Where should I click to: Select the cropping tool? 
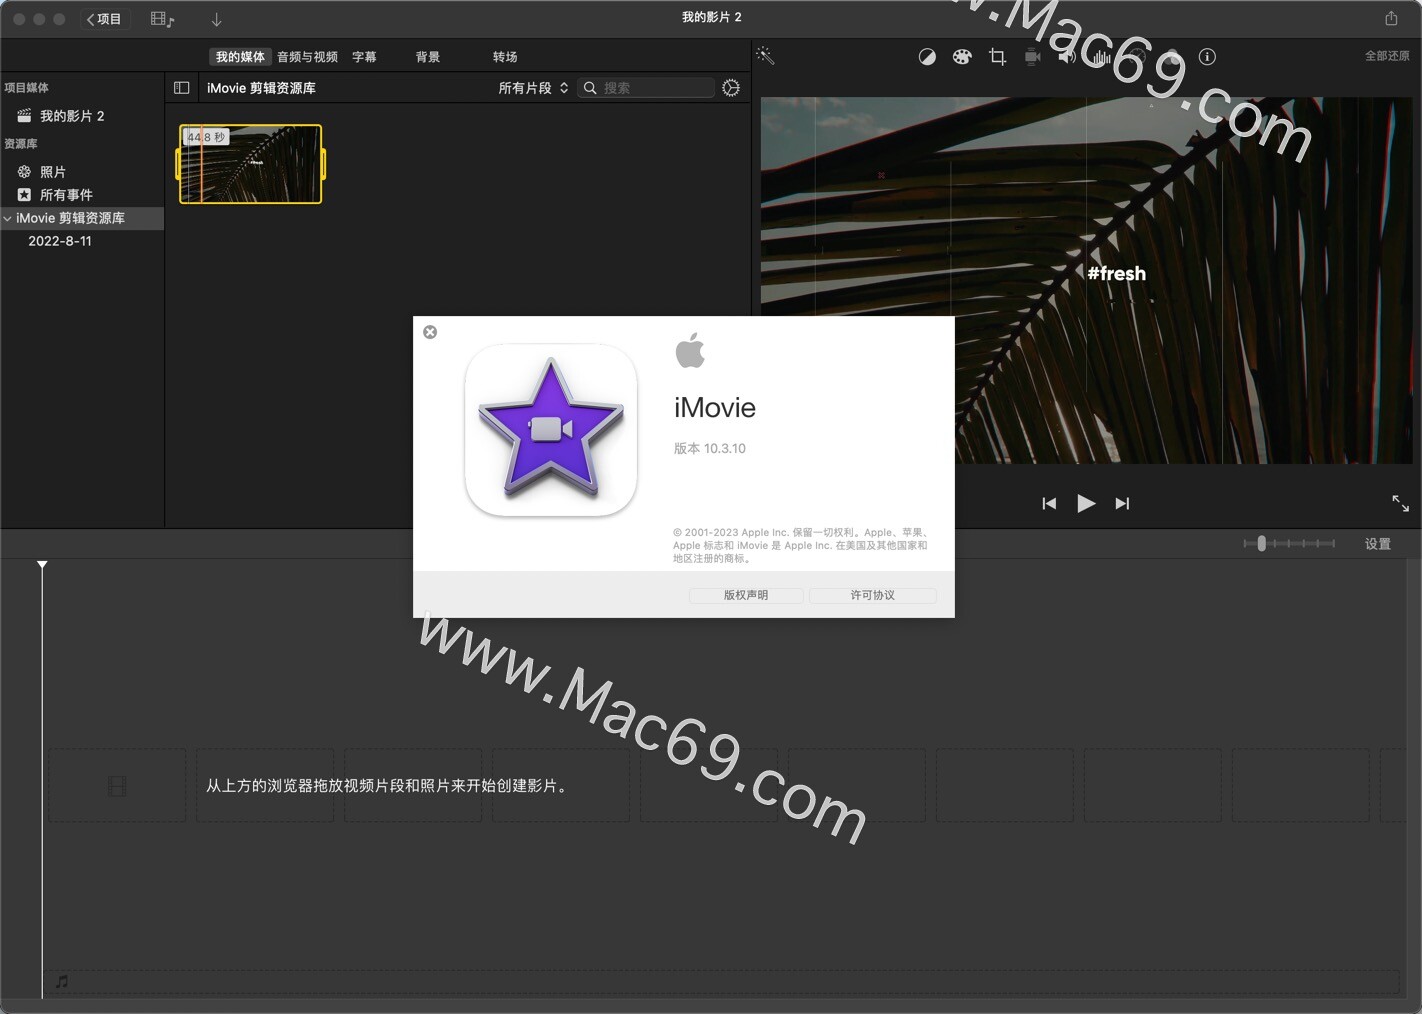(997, 57)
